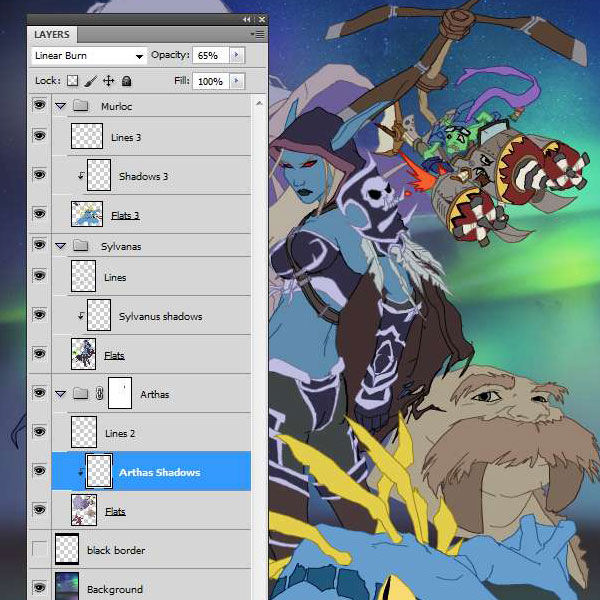Hide the Sylvanas Lines layer
This screenshot has width=600, height=600.
[x=39, y=276]
